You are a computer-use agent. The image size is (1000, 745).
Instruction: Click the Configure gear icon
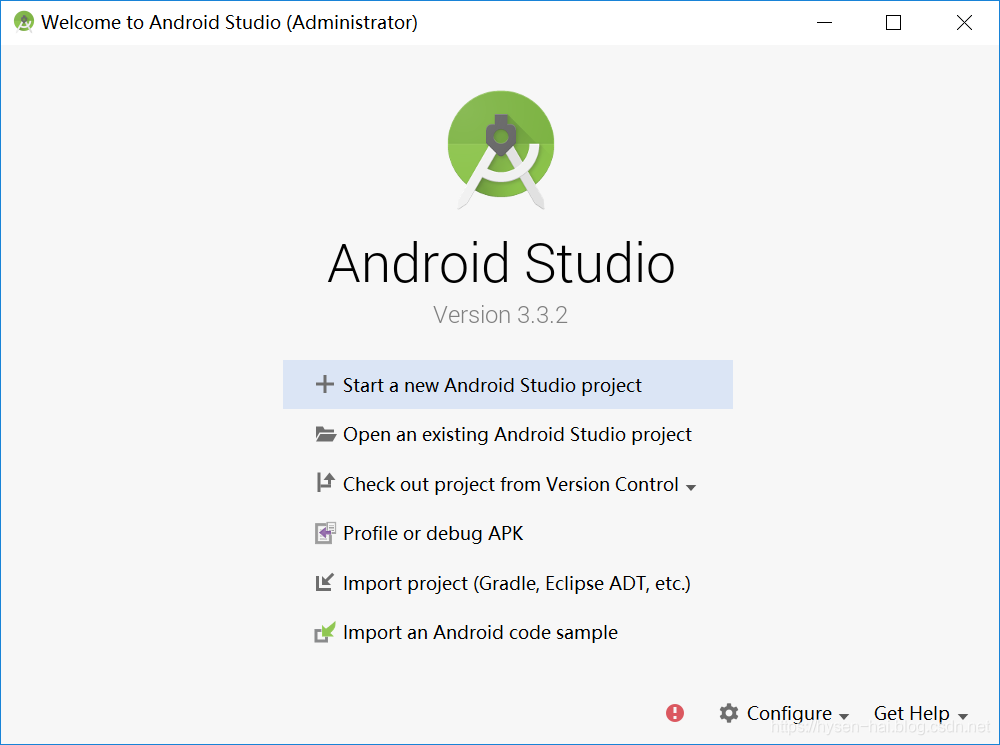click(x=728, y=712)
